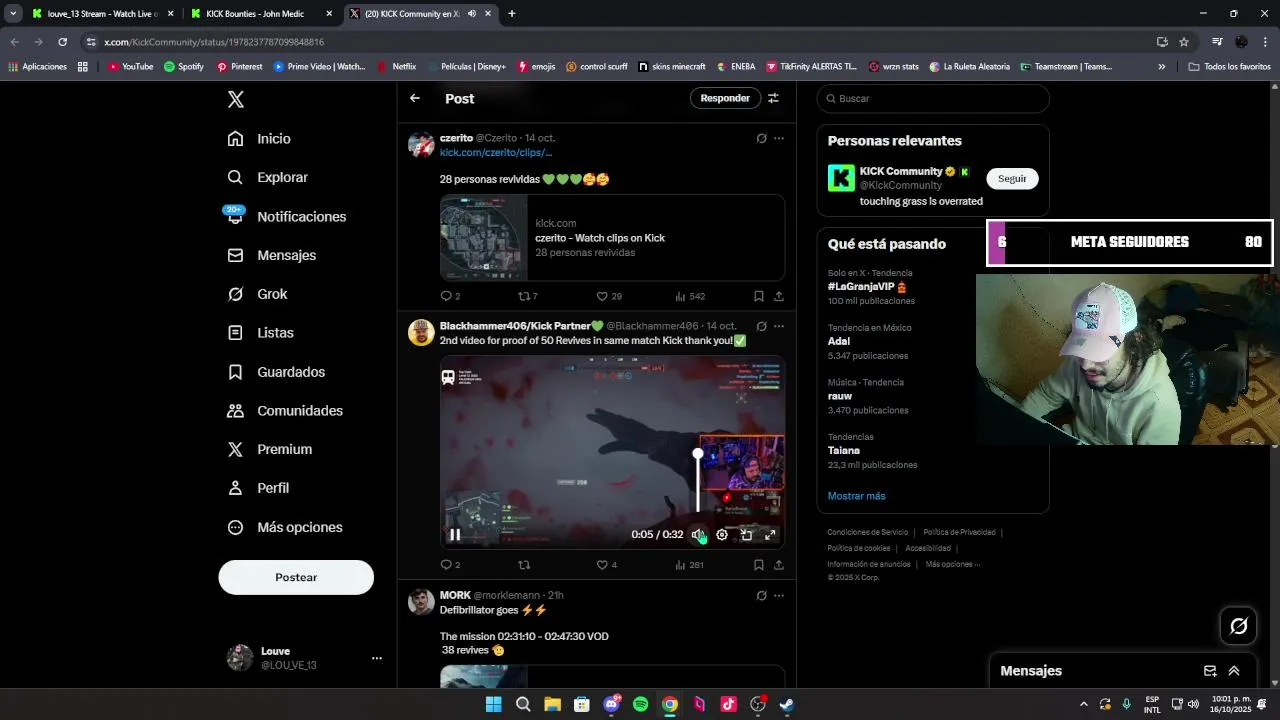Follow KICK Community with Seguir
This screenshot has height=720, width=1280.
click(x=1012, y=178)
